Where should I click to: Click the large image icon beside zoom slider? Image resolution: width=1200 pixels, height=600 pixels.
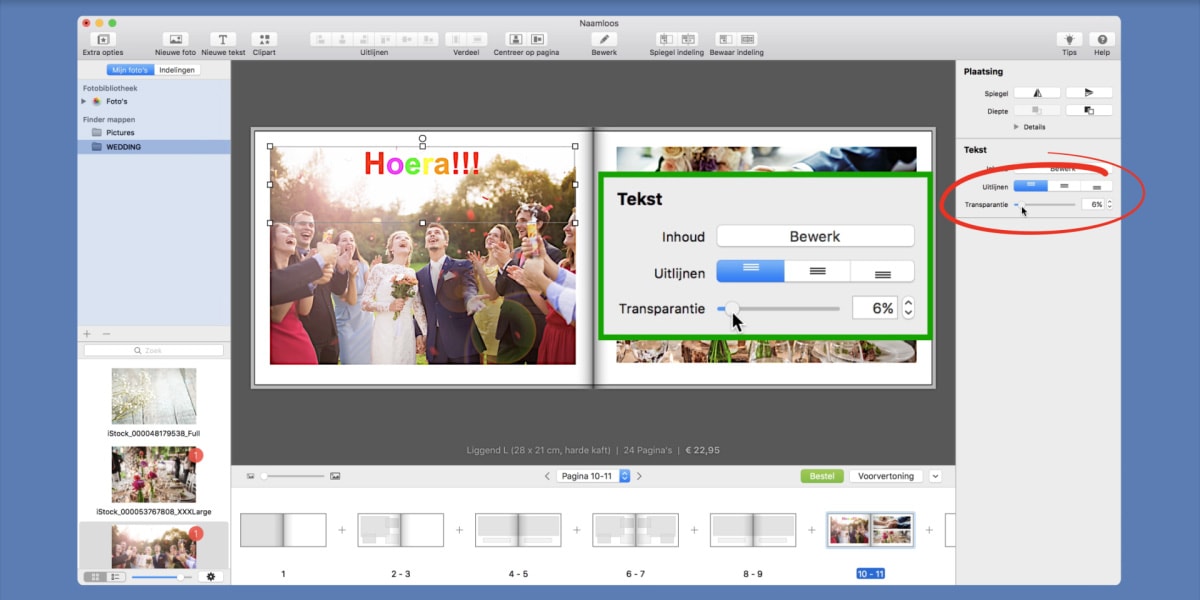pyautogui.click(x=335, y=476)
